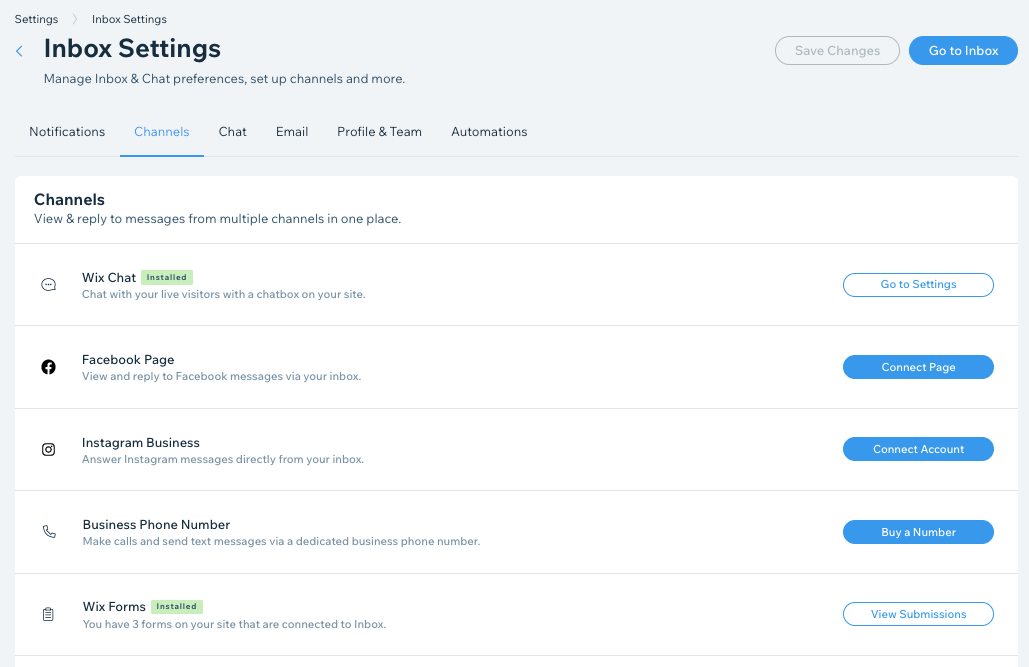The width and height of the screenshot is (1029, 667).
Task: Switch to the Notifications tab
Action: pos(67,131)
